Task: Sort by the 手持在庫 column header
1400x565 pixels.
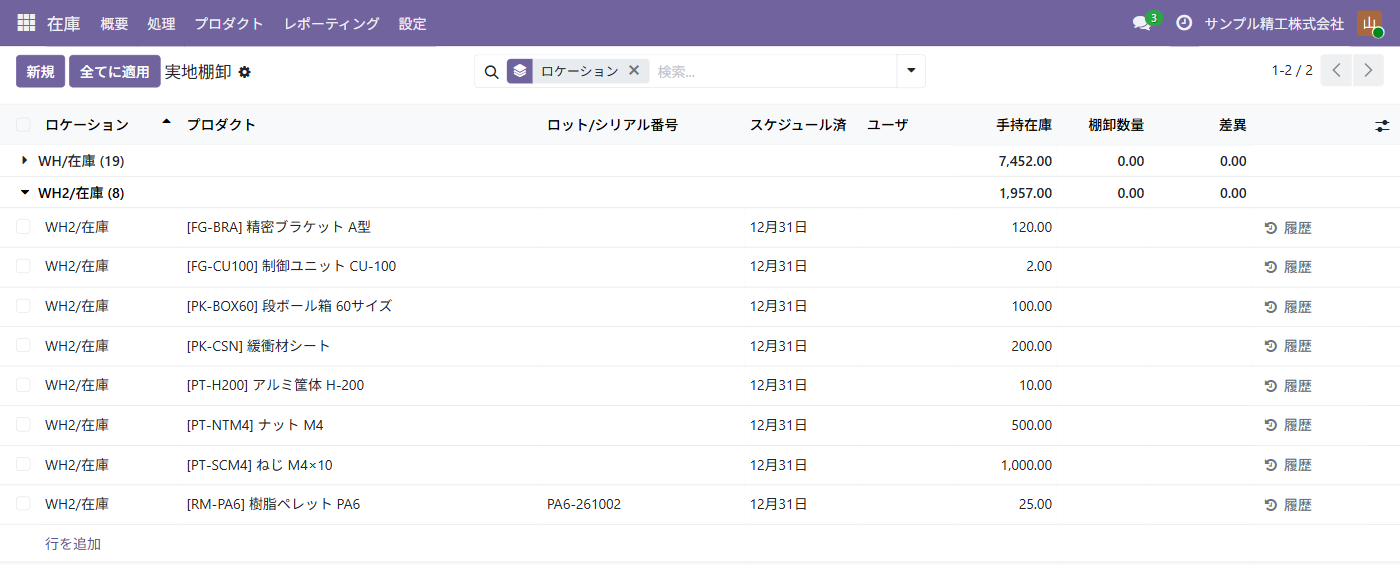Action: click(1024, 125)
